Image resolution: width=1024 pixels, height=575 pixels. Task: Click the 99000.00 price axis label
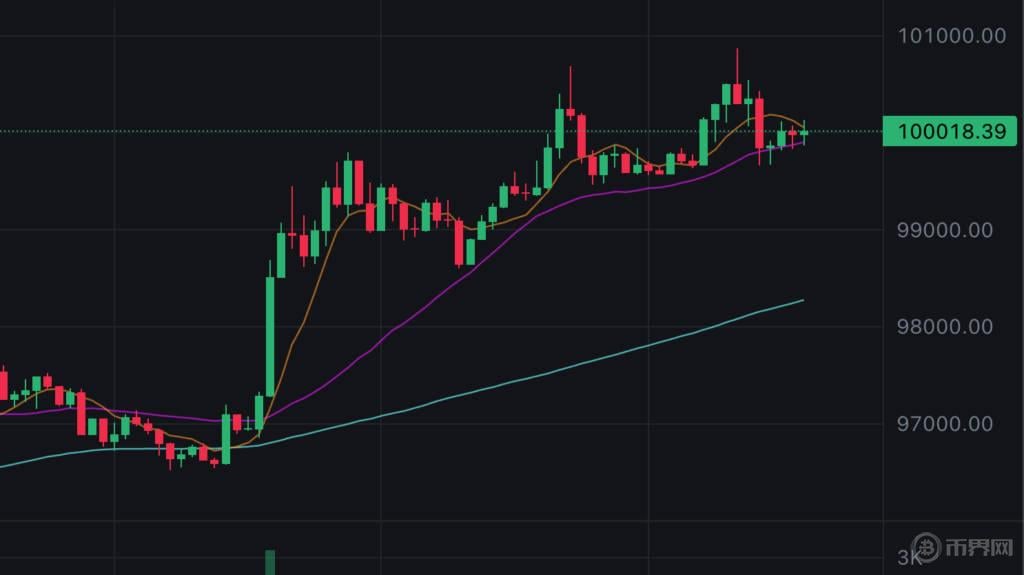(x=945, y=230)
